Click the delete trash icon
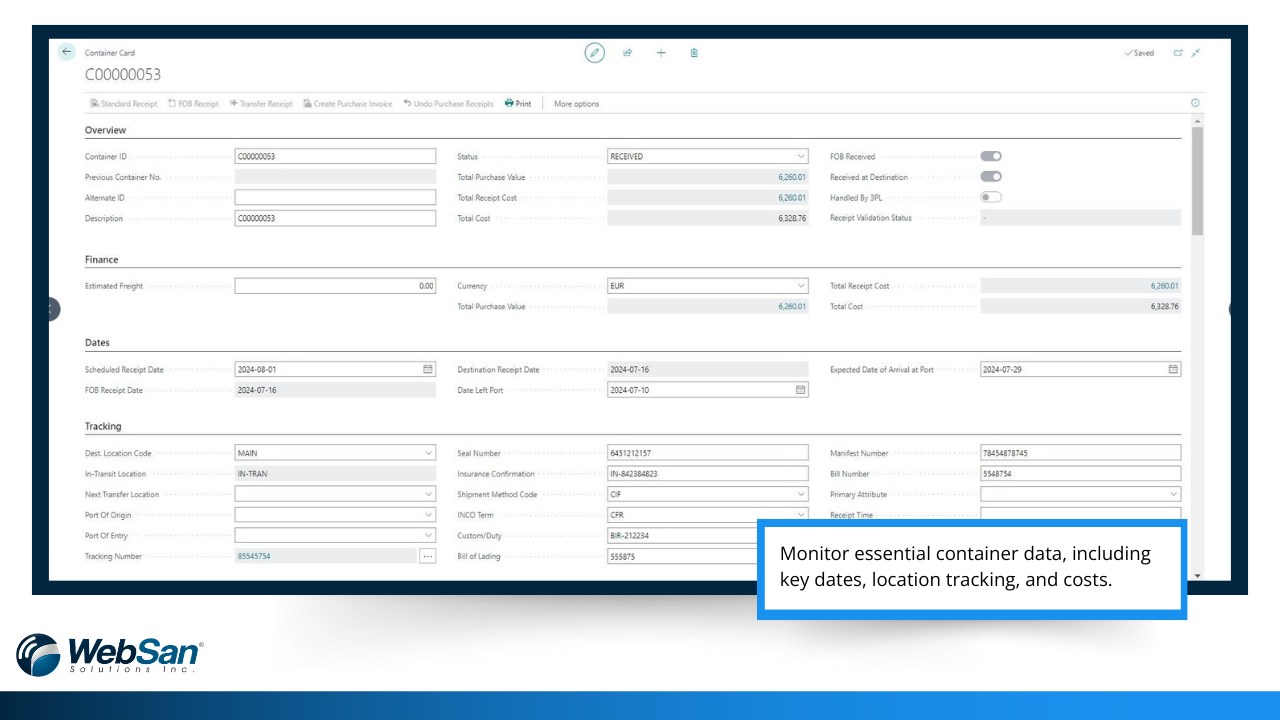This screenshot has height=720, width=1280. (x=694, y=53)
